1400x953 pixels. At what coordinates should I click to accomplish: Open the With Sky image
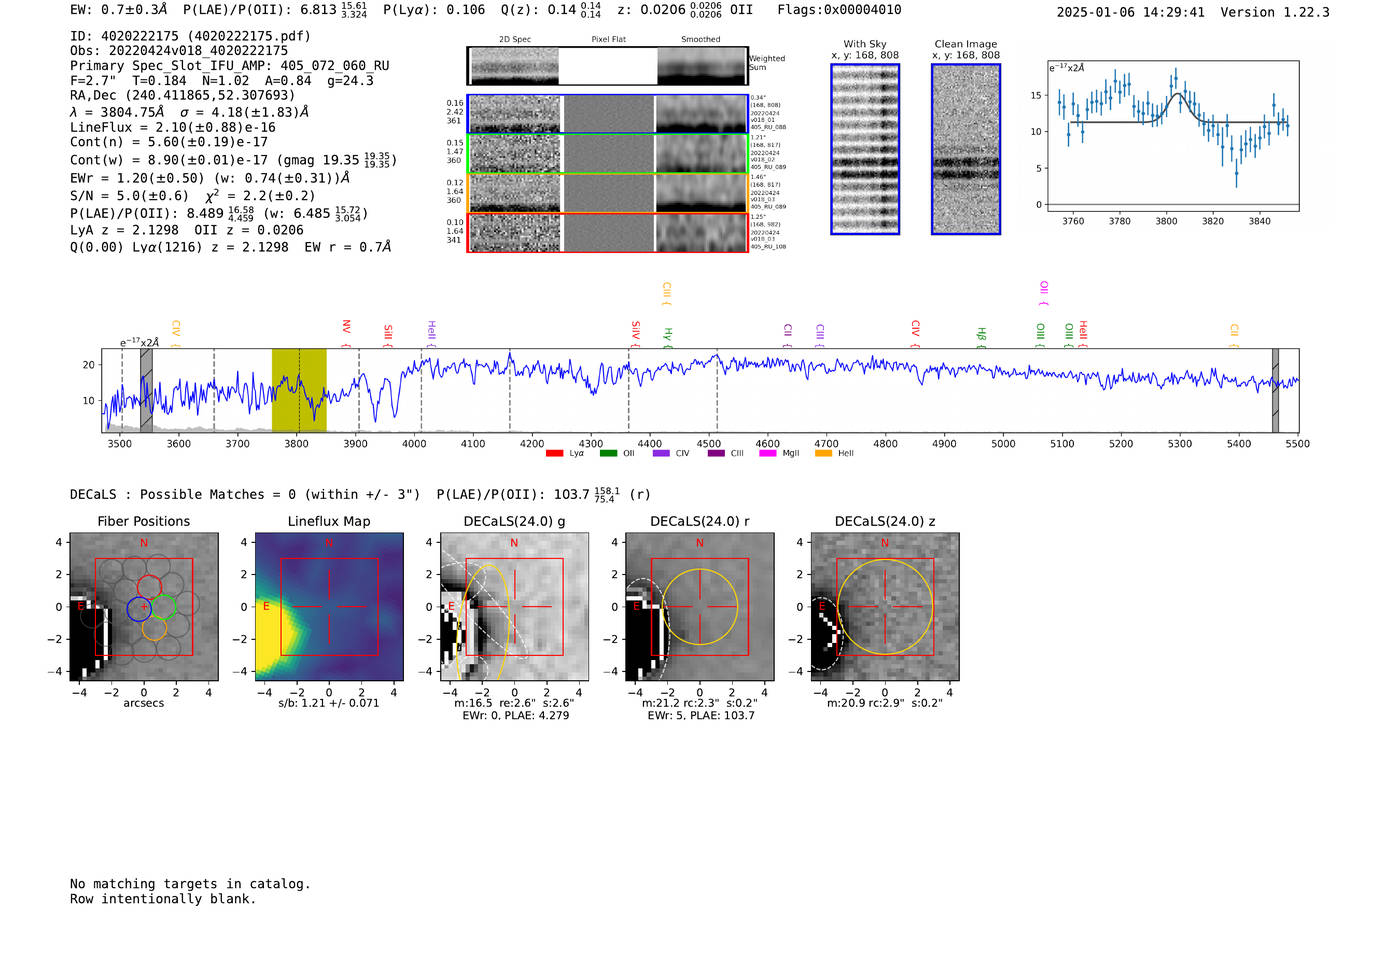pos(865,149)
